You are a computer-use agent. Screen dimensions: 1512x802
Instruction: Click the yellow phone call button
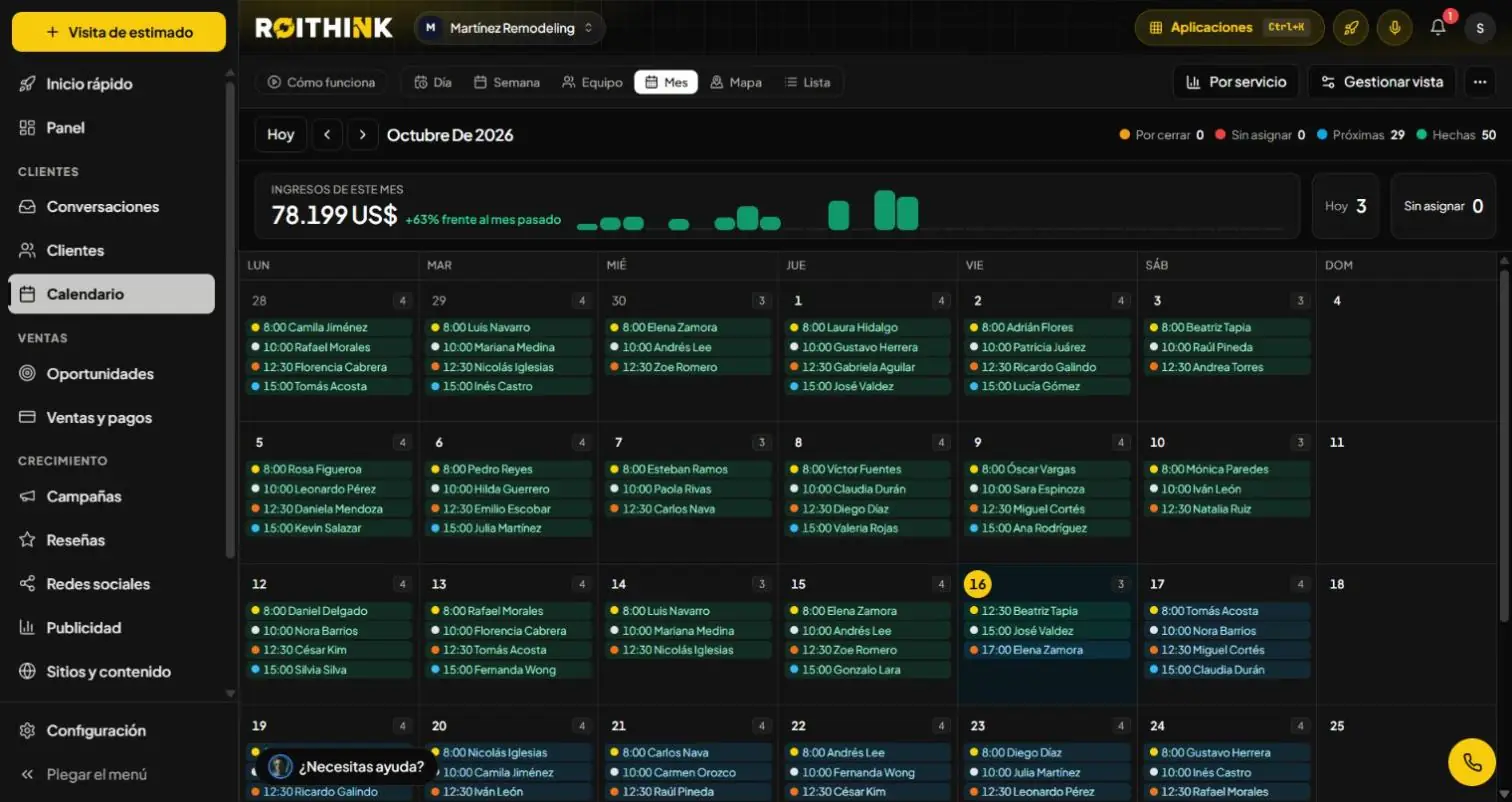1472,762
